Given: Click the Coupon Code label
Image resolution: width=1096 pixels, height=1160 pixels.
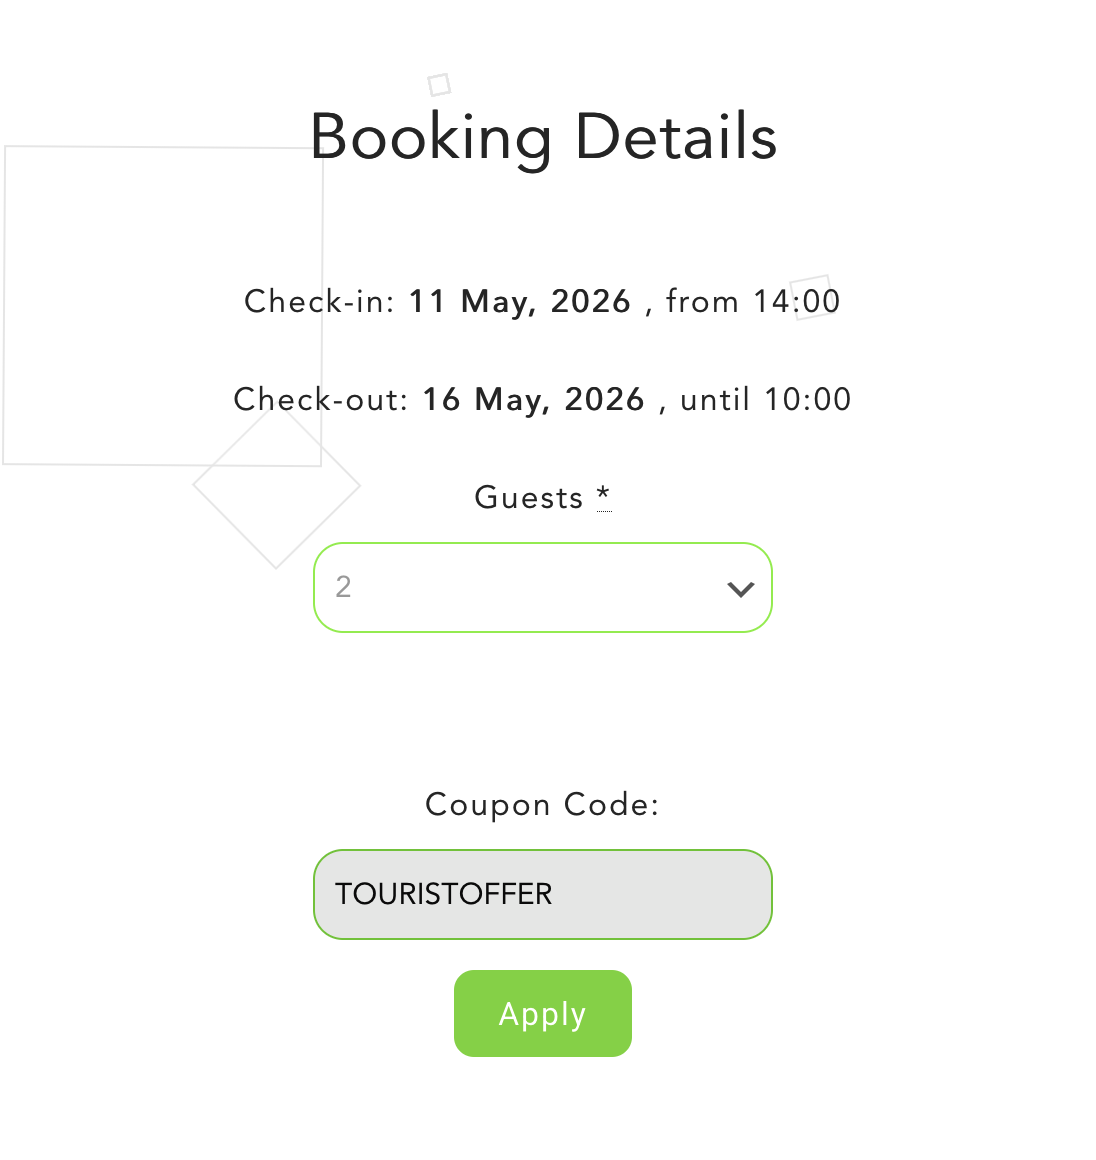Looking at the screenshot, I should tap(542, 804).
